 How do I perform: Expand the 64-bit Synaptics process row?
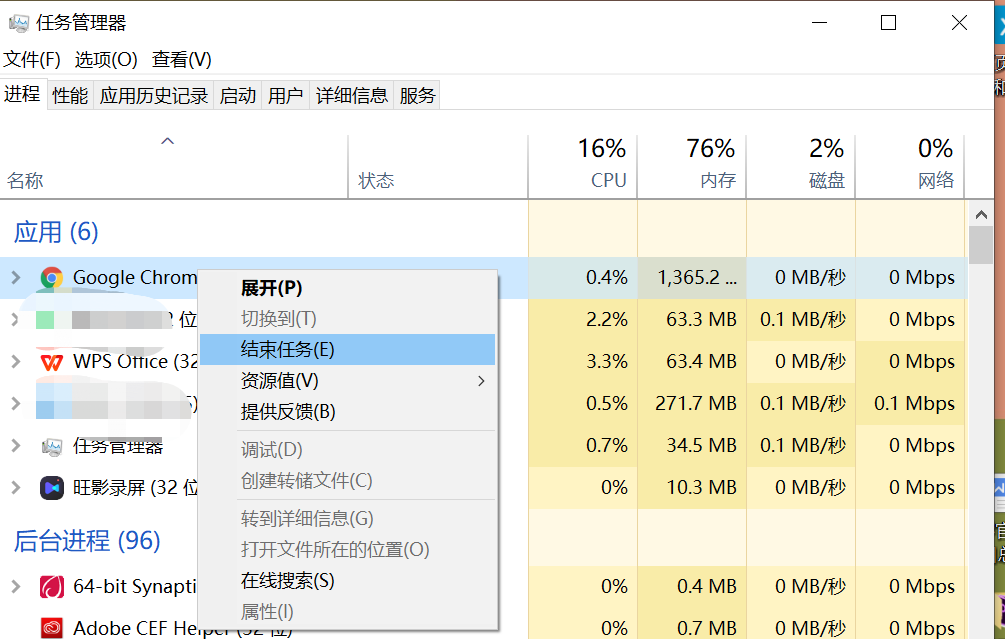pos(16,586)
